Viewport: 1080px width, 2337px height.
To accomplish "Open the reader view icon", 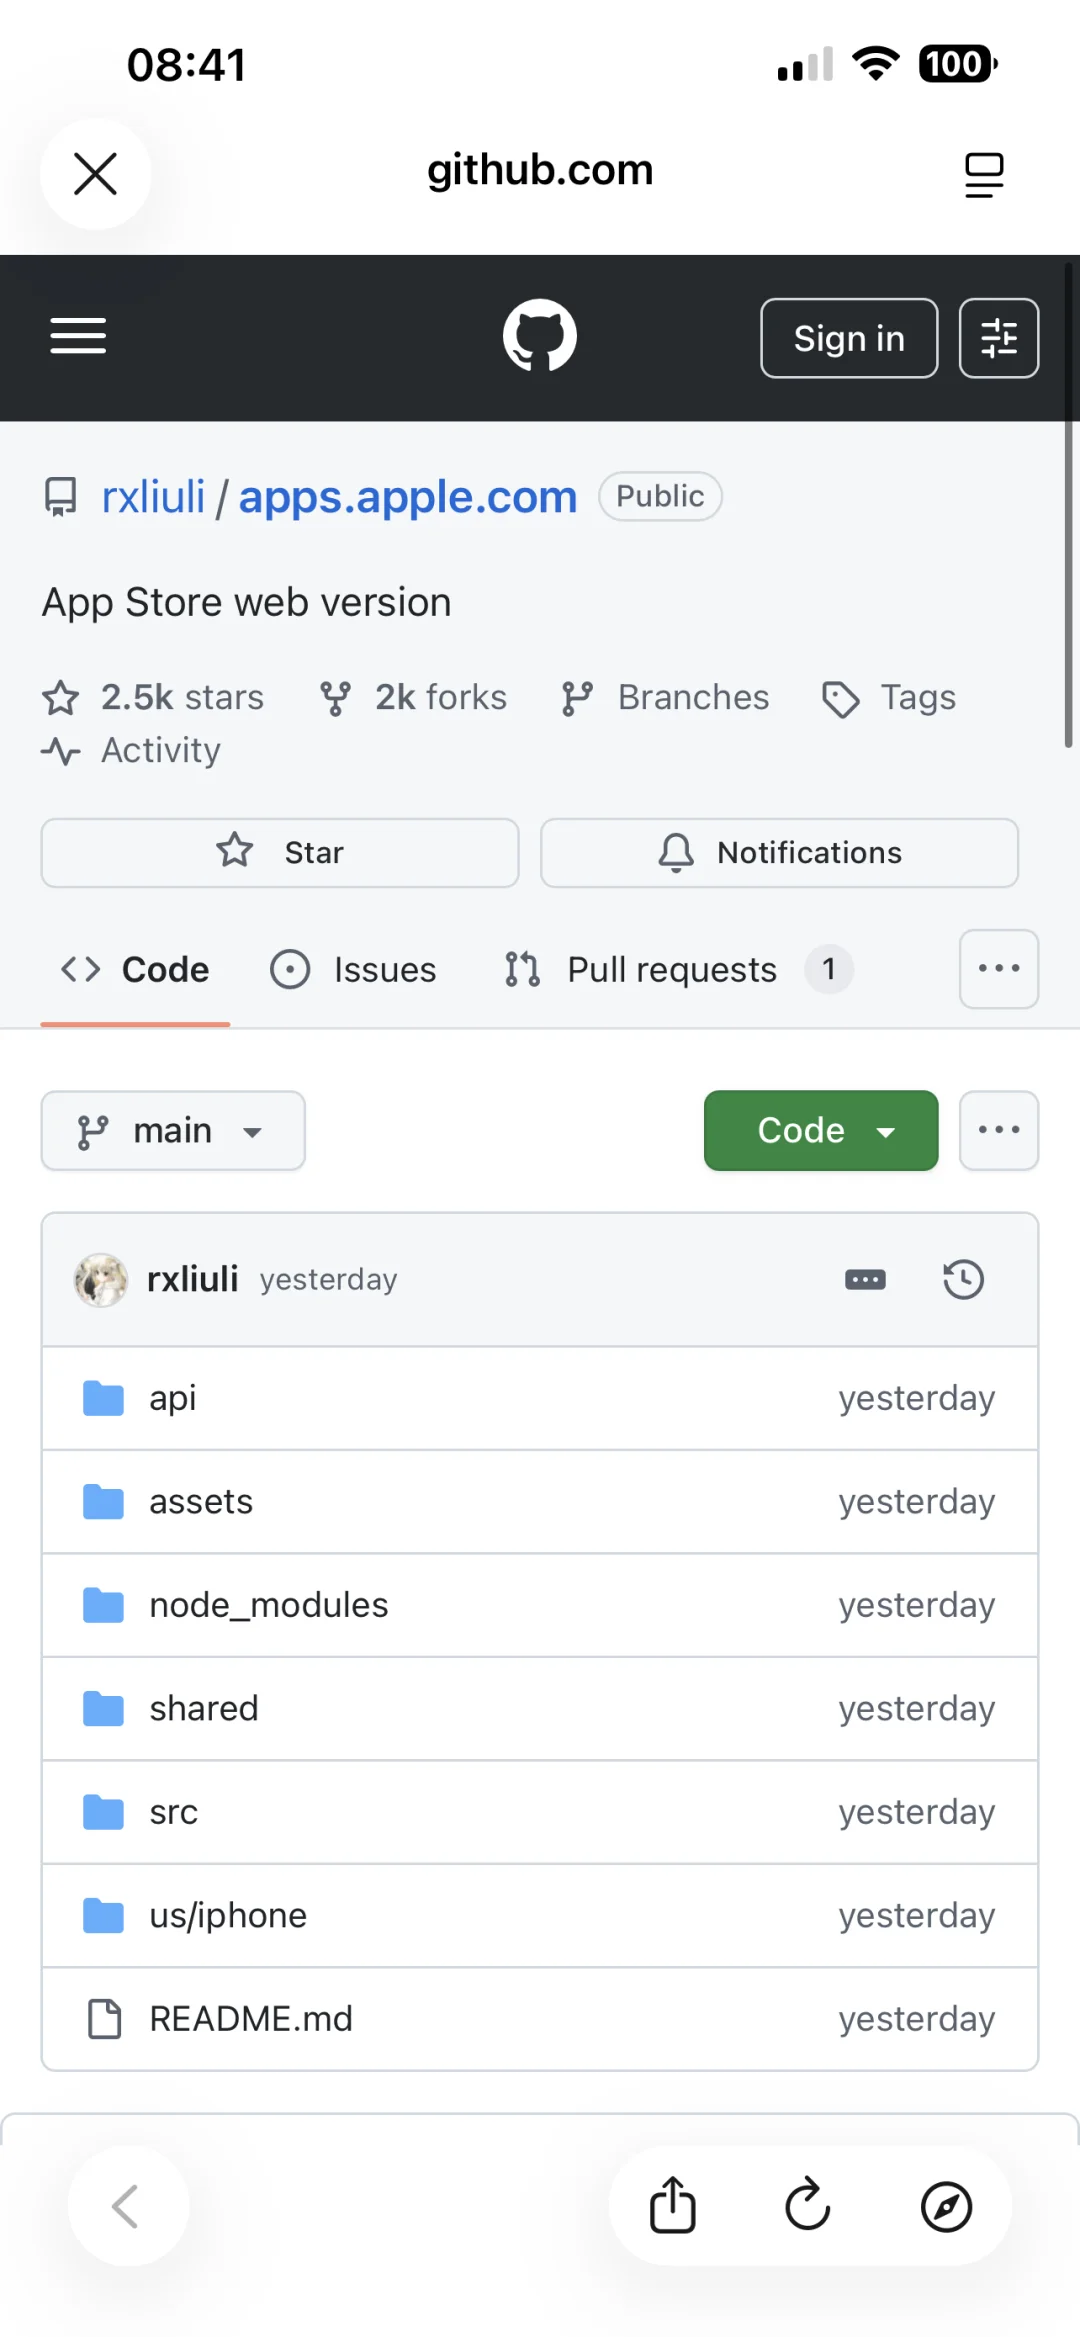I will tap(984, 174).
